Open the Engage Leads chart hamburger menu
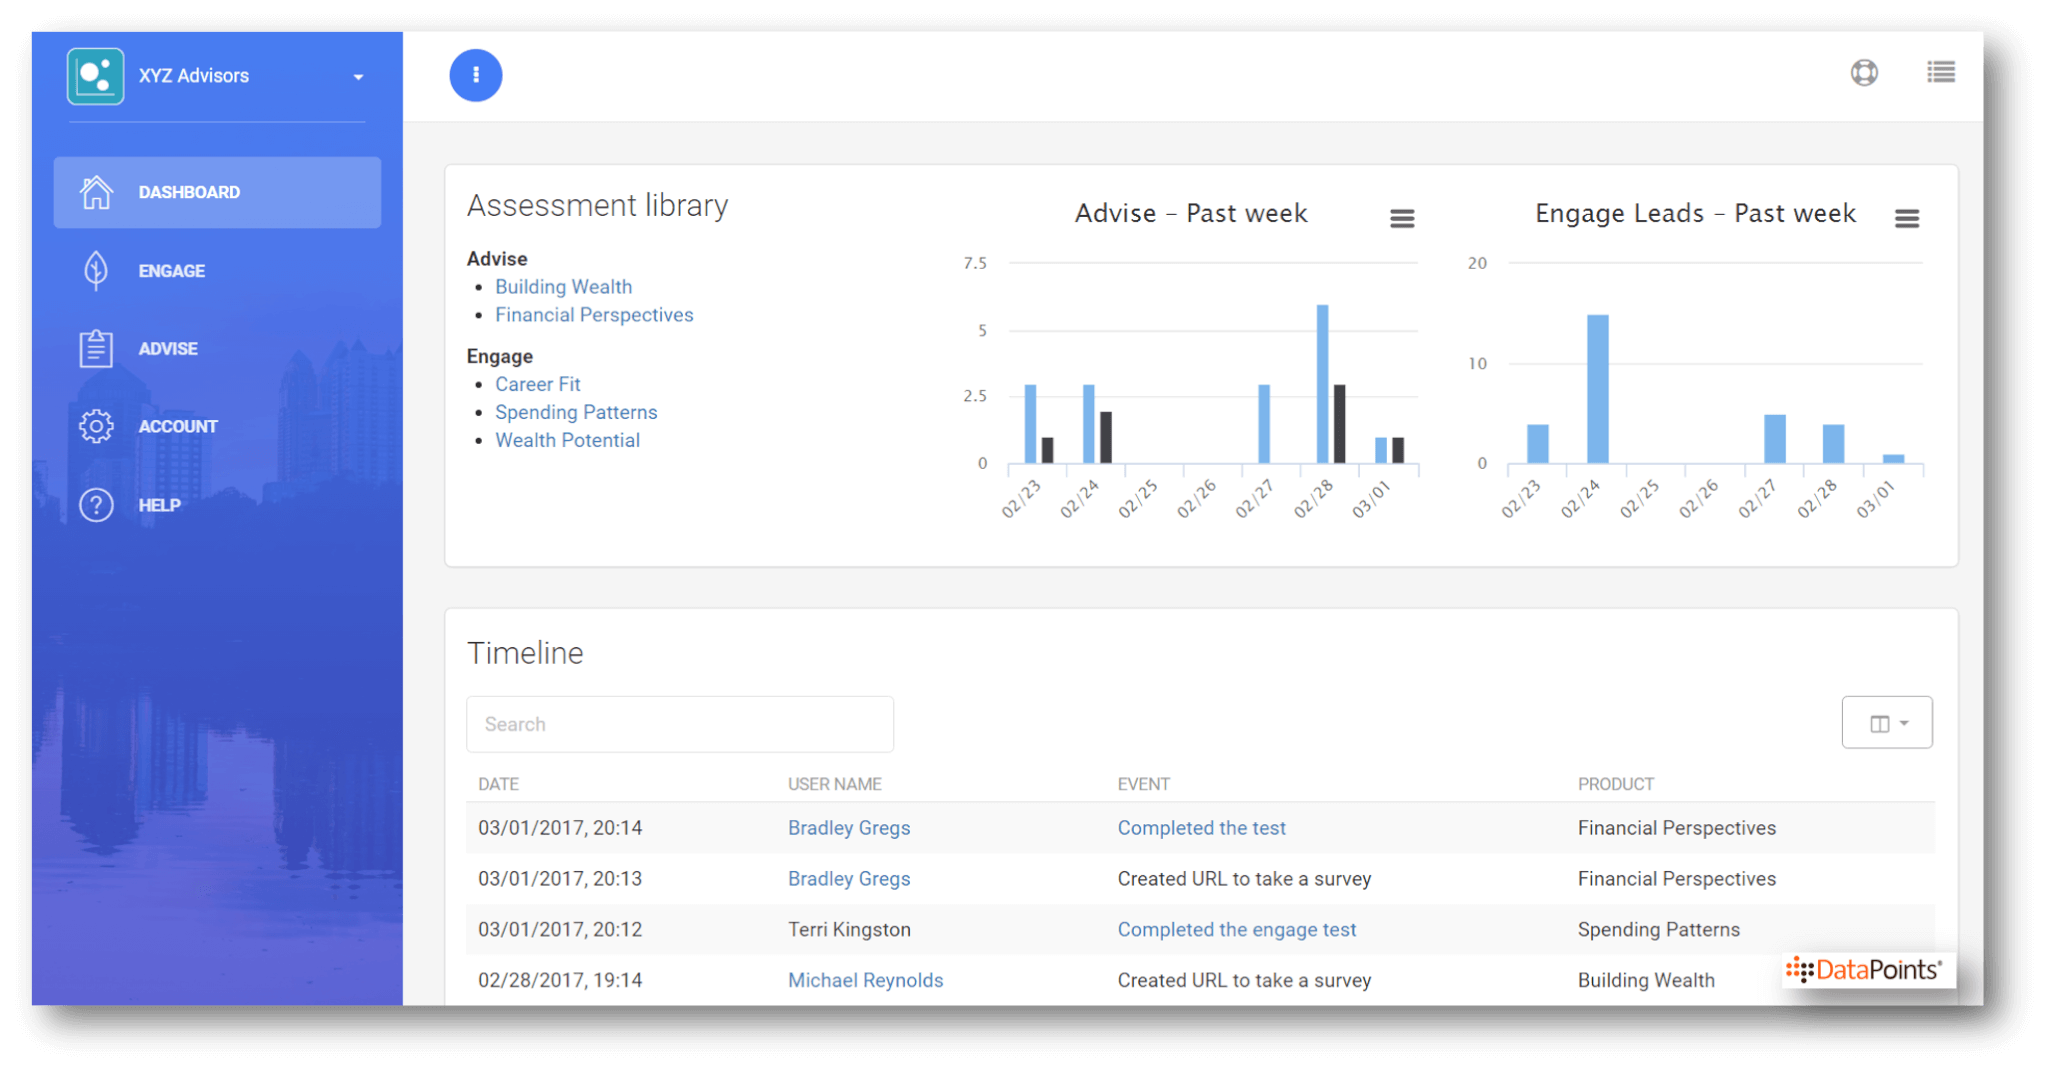This screenshot has width=2048, height=1070. pos(1906,218)
